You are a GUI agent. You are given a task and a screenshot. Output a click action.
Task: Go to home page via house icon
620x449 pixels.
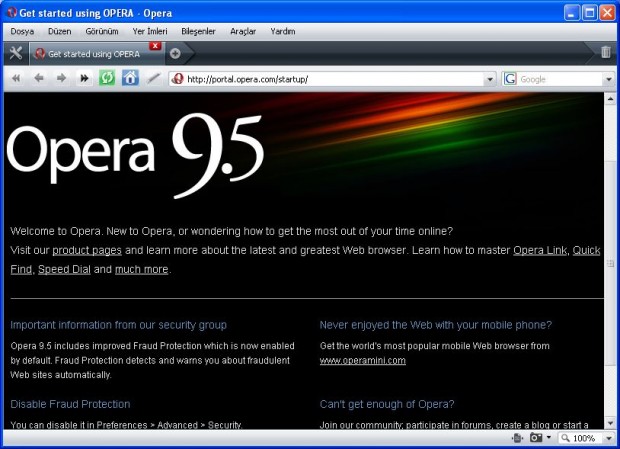coord(130,78)
